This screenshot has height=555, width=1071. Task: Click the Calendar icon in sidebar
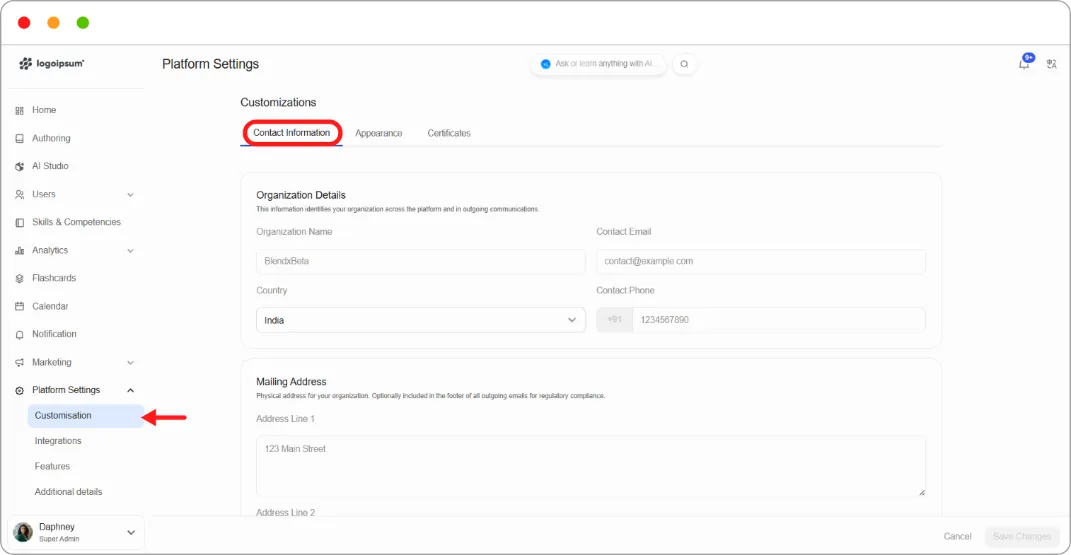pyautogui.click(x=19, y=307)
